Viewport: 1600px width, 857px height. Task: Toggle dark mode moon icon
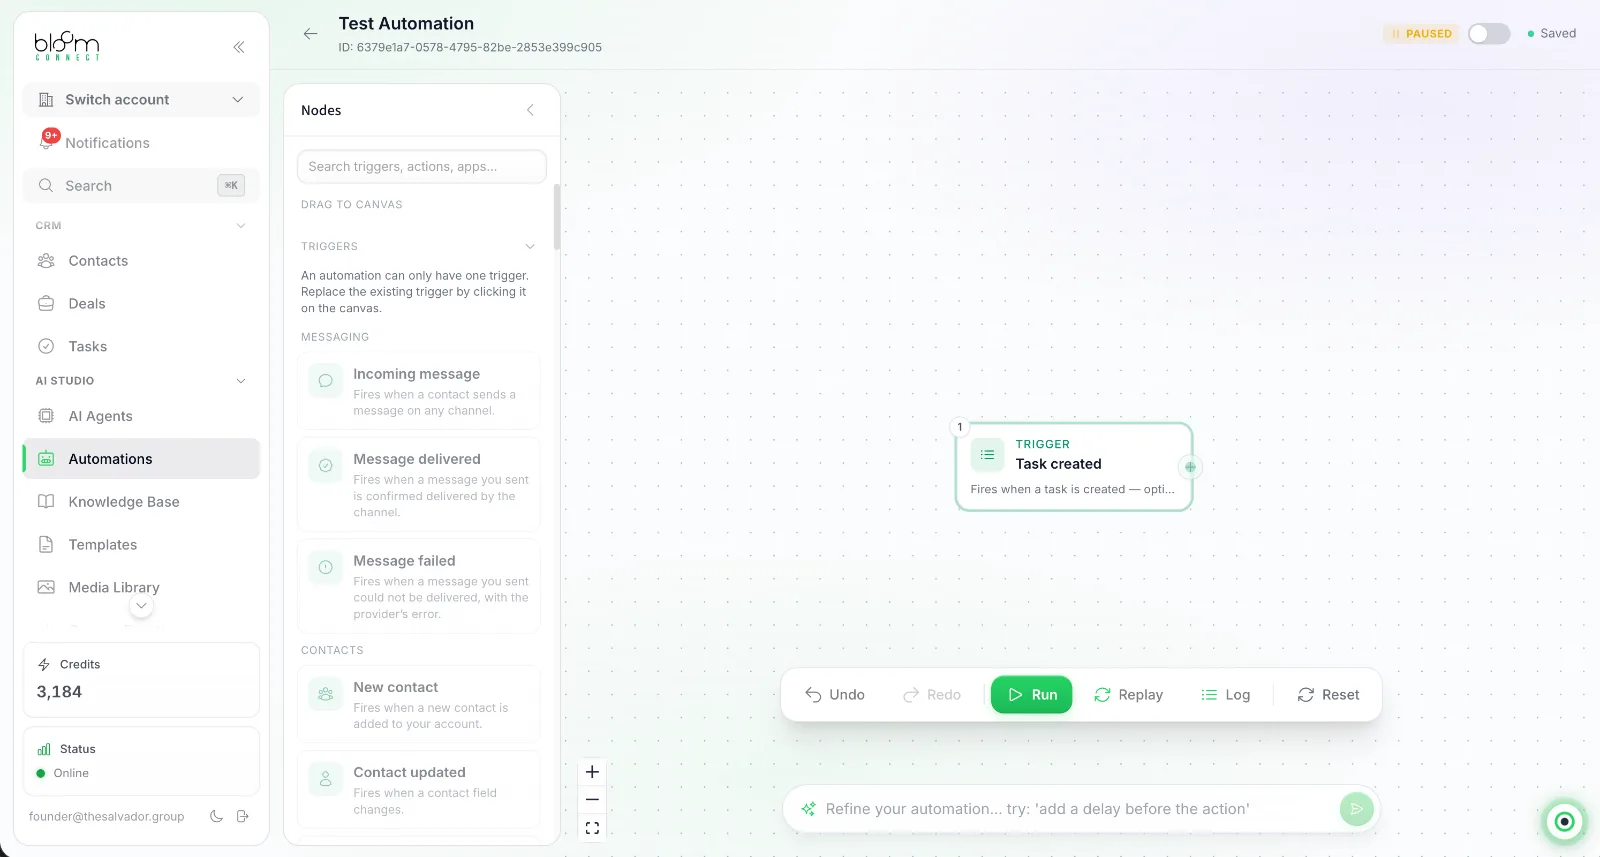(x=216, y=816)
